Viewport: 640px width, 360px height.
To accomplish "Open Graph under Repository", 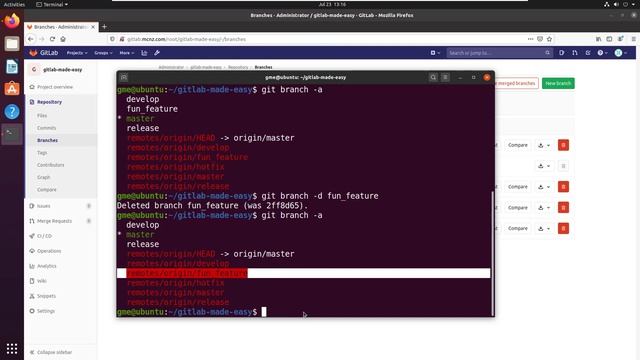I will click(x=43, y=177).
